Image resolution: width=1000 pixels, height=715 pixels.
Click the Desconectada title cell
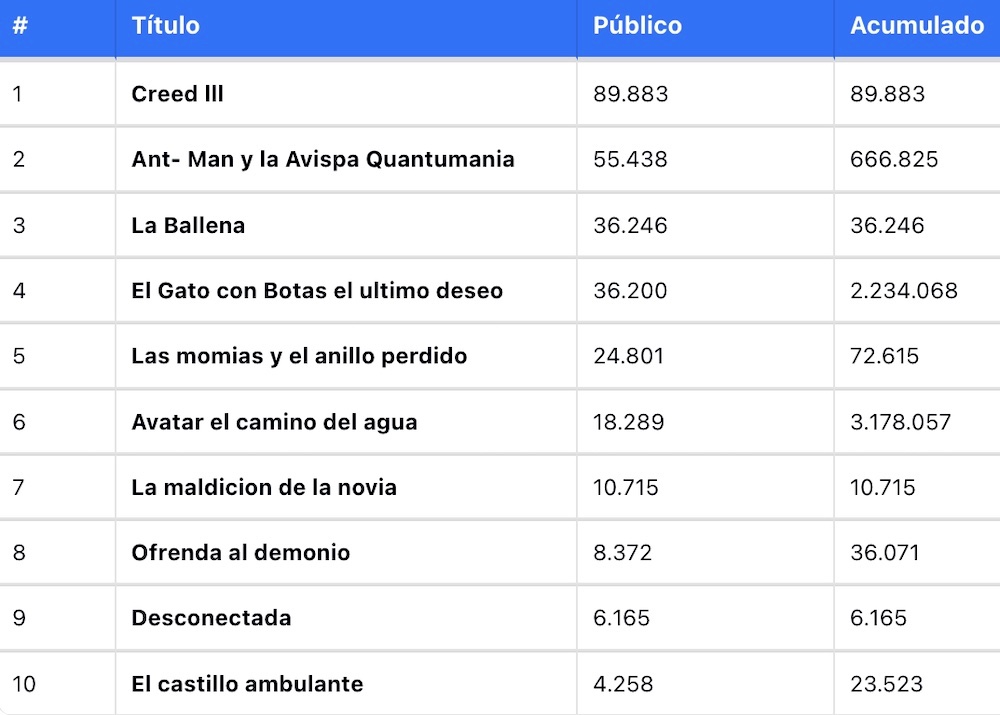(x=211, y=618)
